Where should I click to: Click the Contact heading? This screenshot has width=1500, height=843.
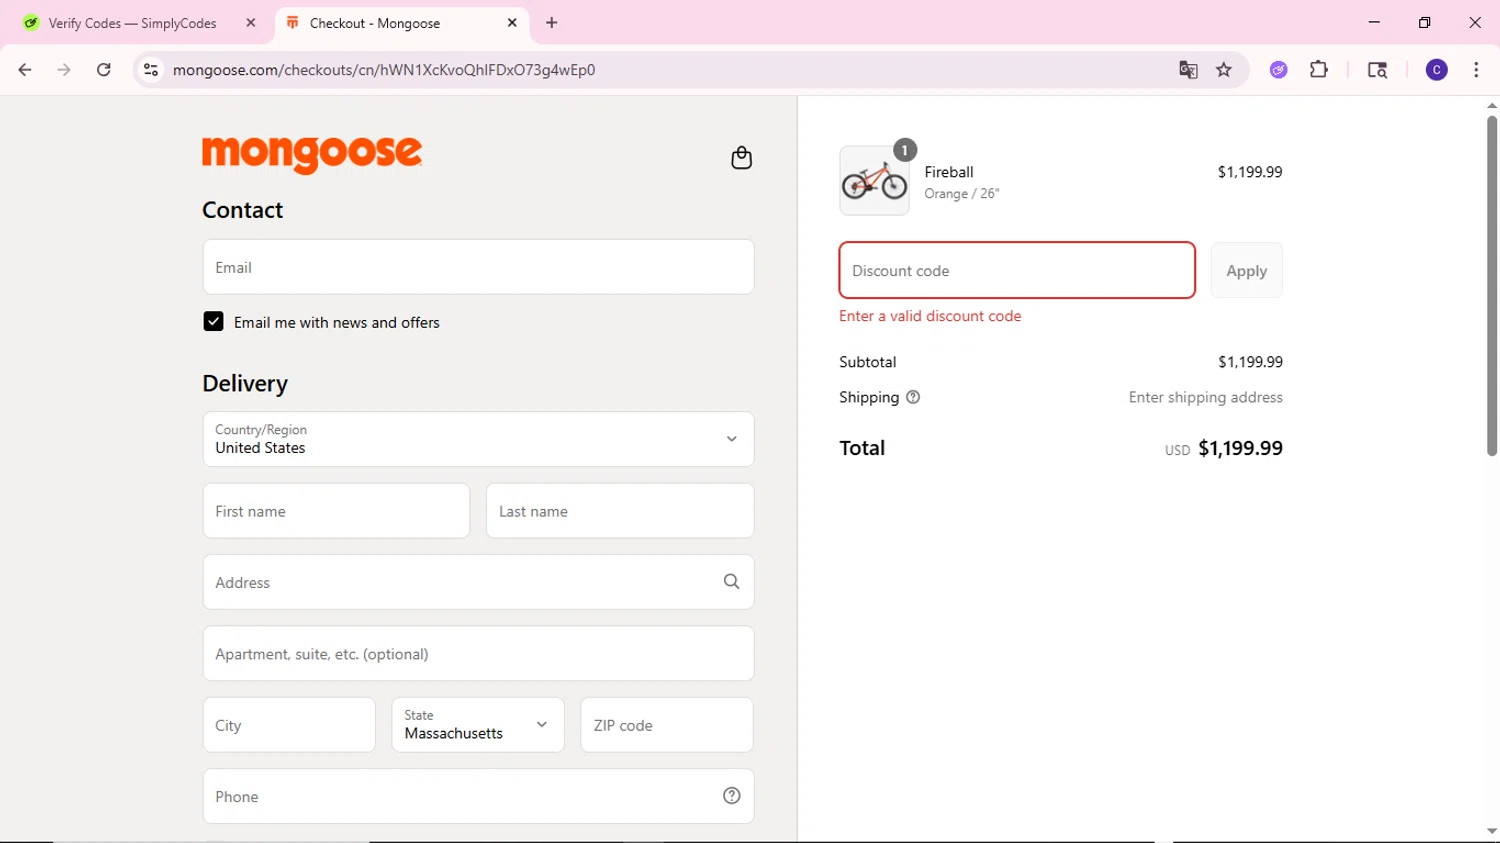pyautogui.click(x=242, y=210)
